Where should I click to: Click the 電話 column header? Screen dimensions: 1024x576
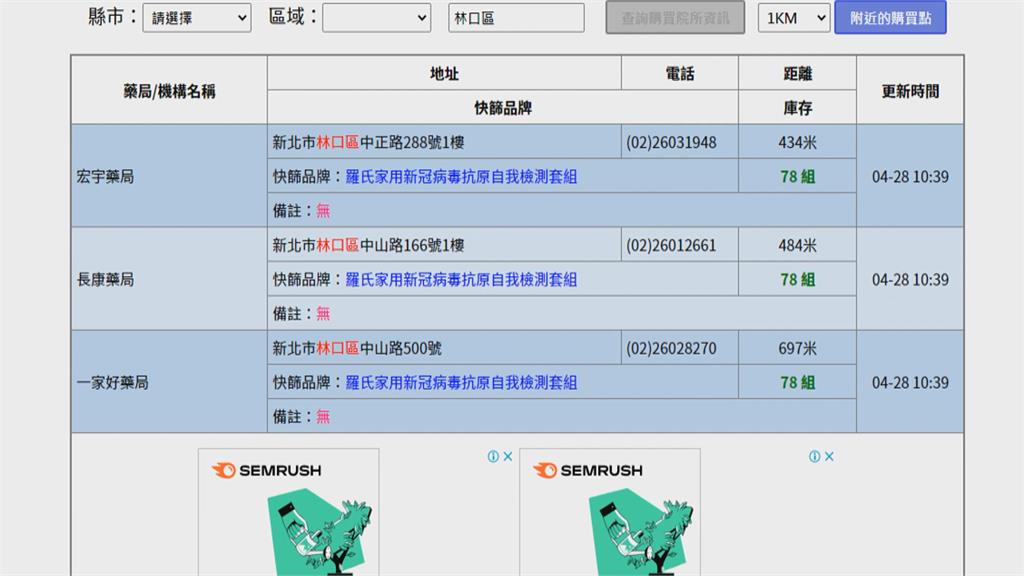tap(680, 74)
